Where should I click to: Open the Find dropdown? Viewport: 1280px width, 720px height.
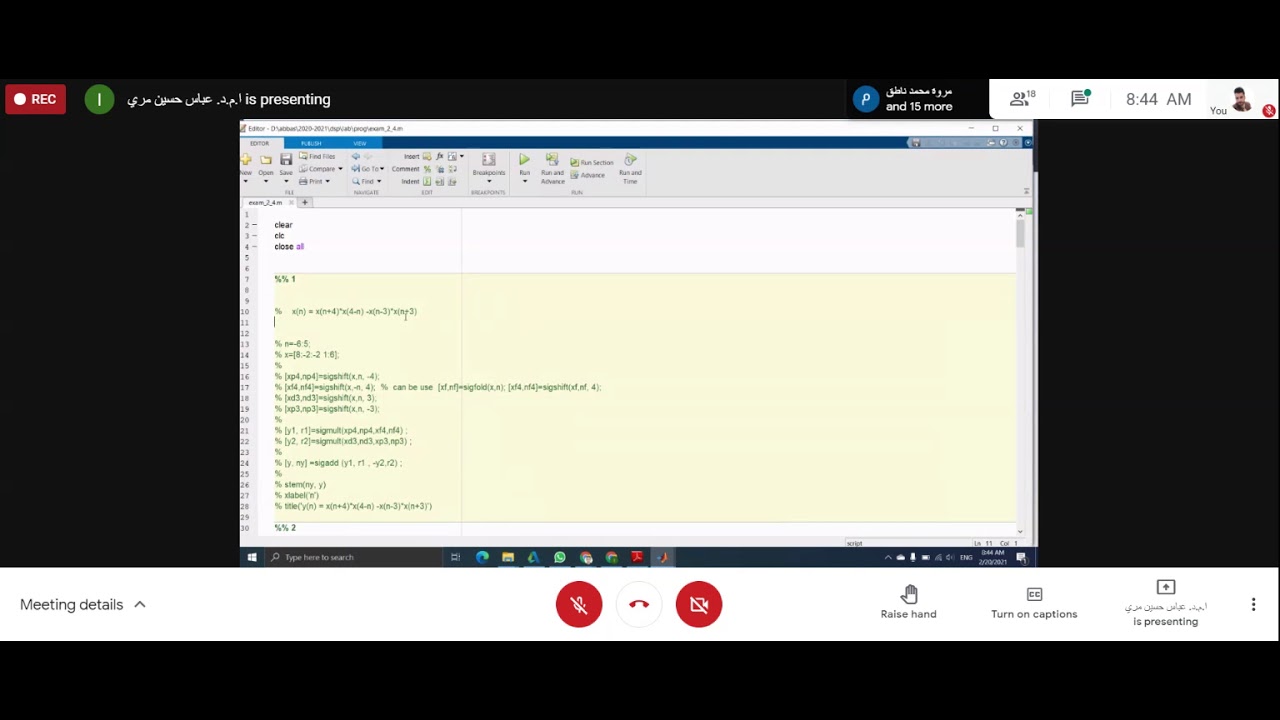pyautogui.click(x=367, y=181)
